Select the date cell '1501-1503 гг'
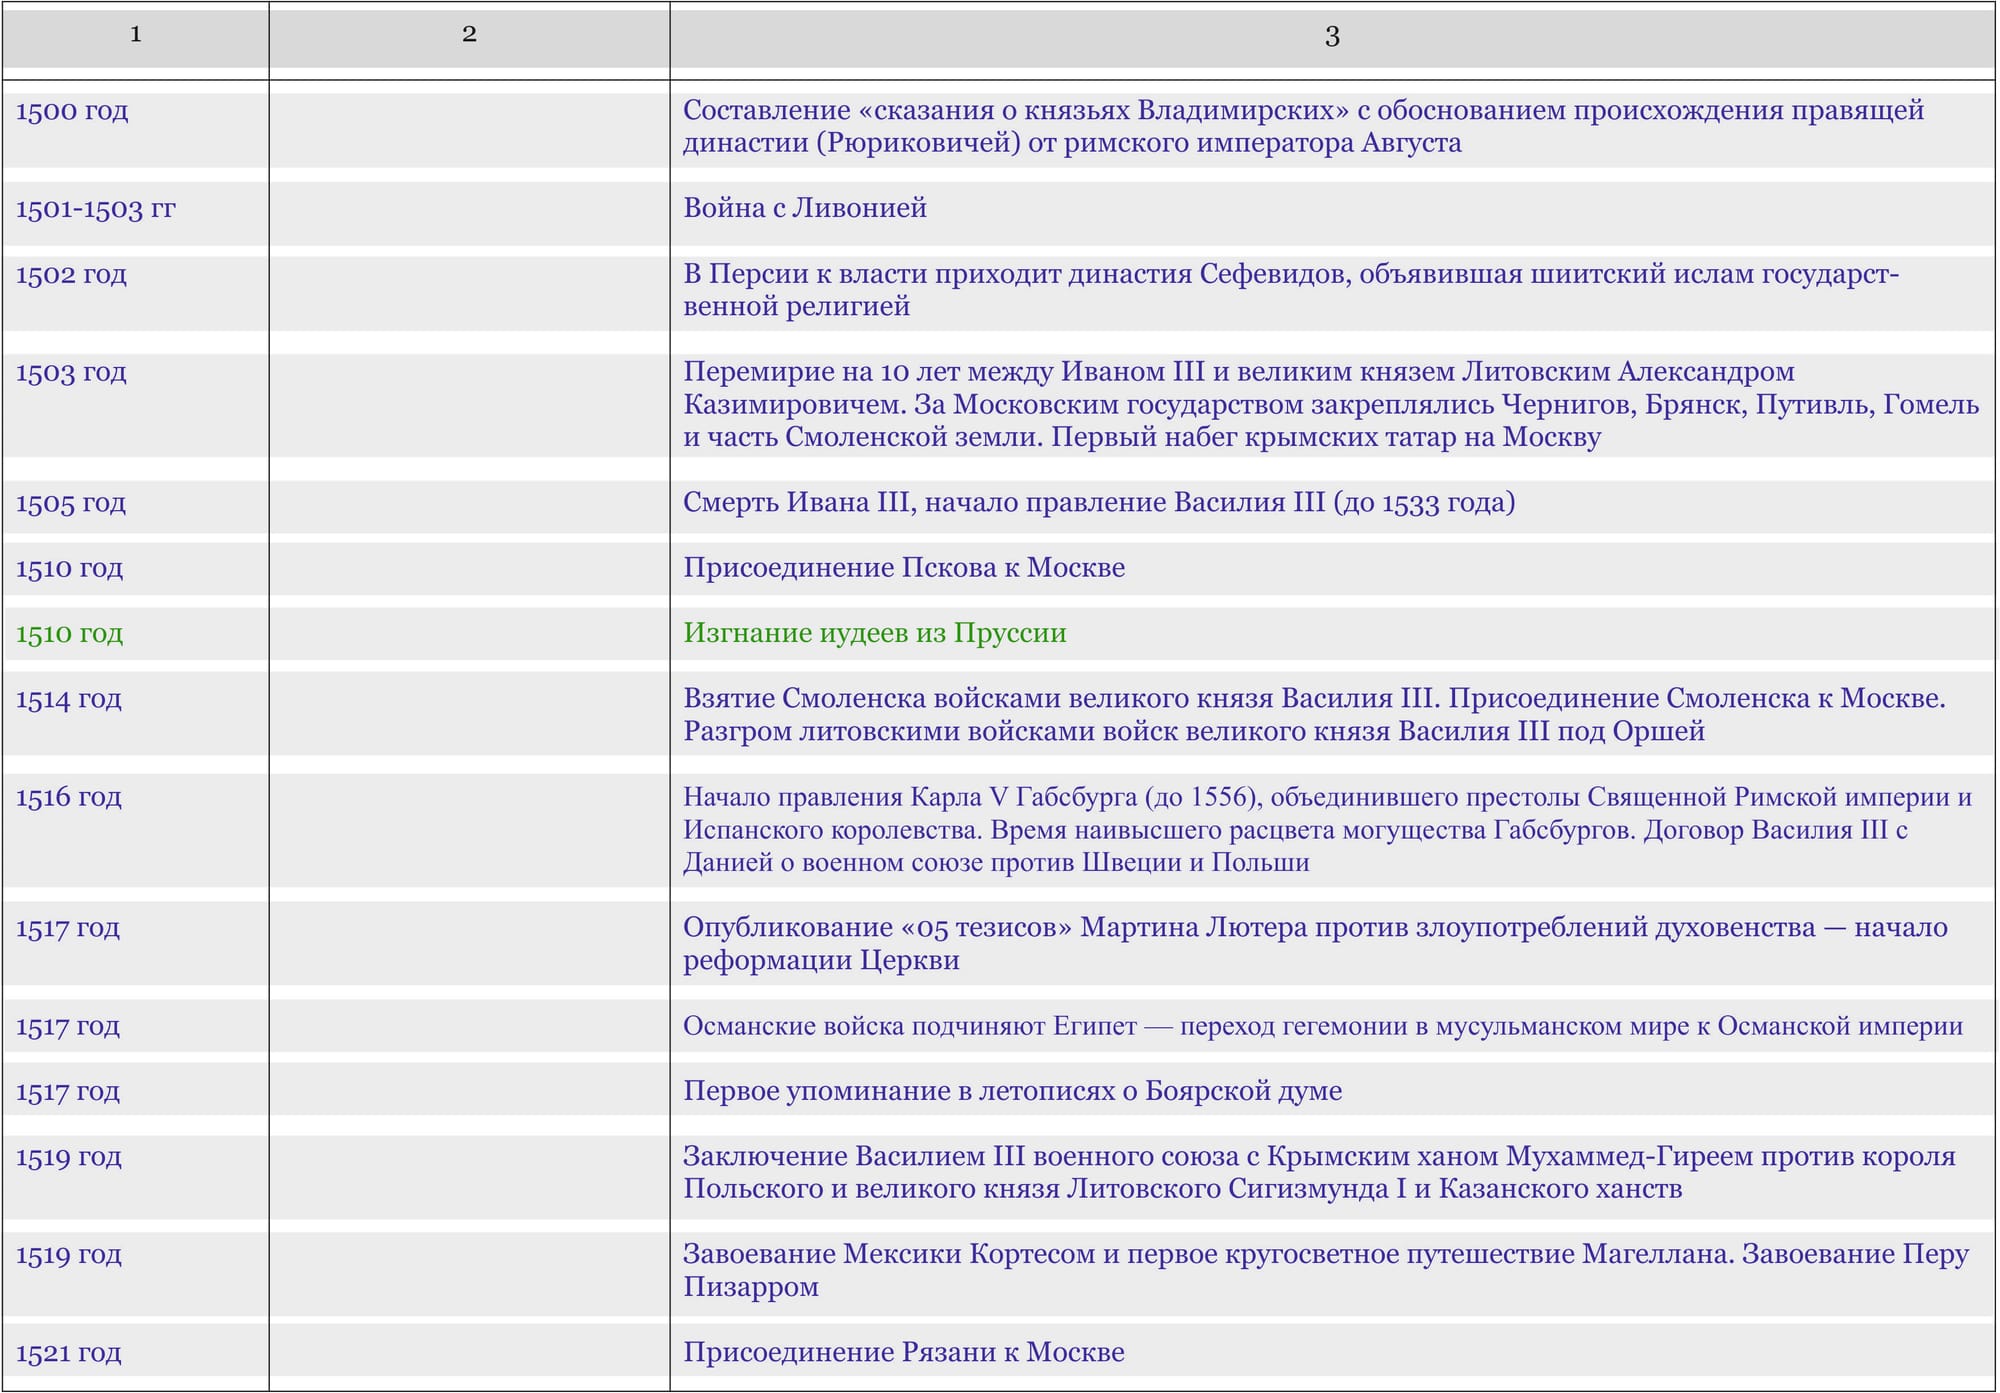2000x1393 pixels. (96, 209)
